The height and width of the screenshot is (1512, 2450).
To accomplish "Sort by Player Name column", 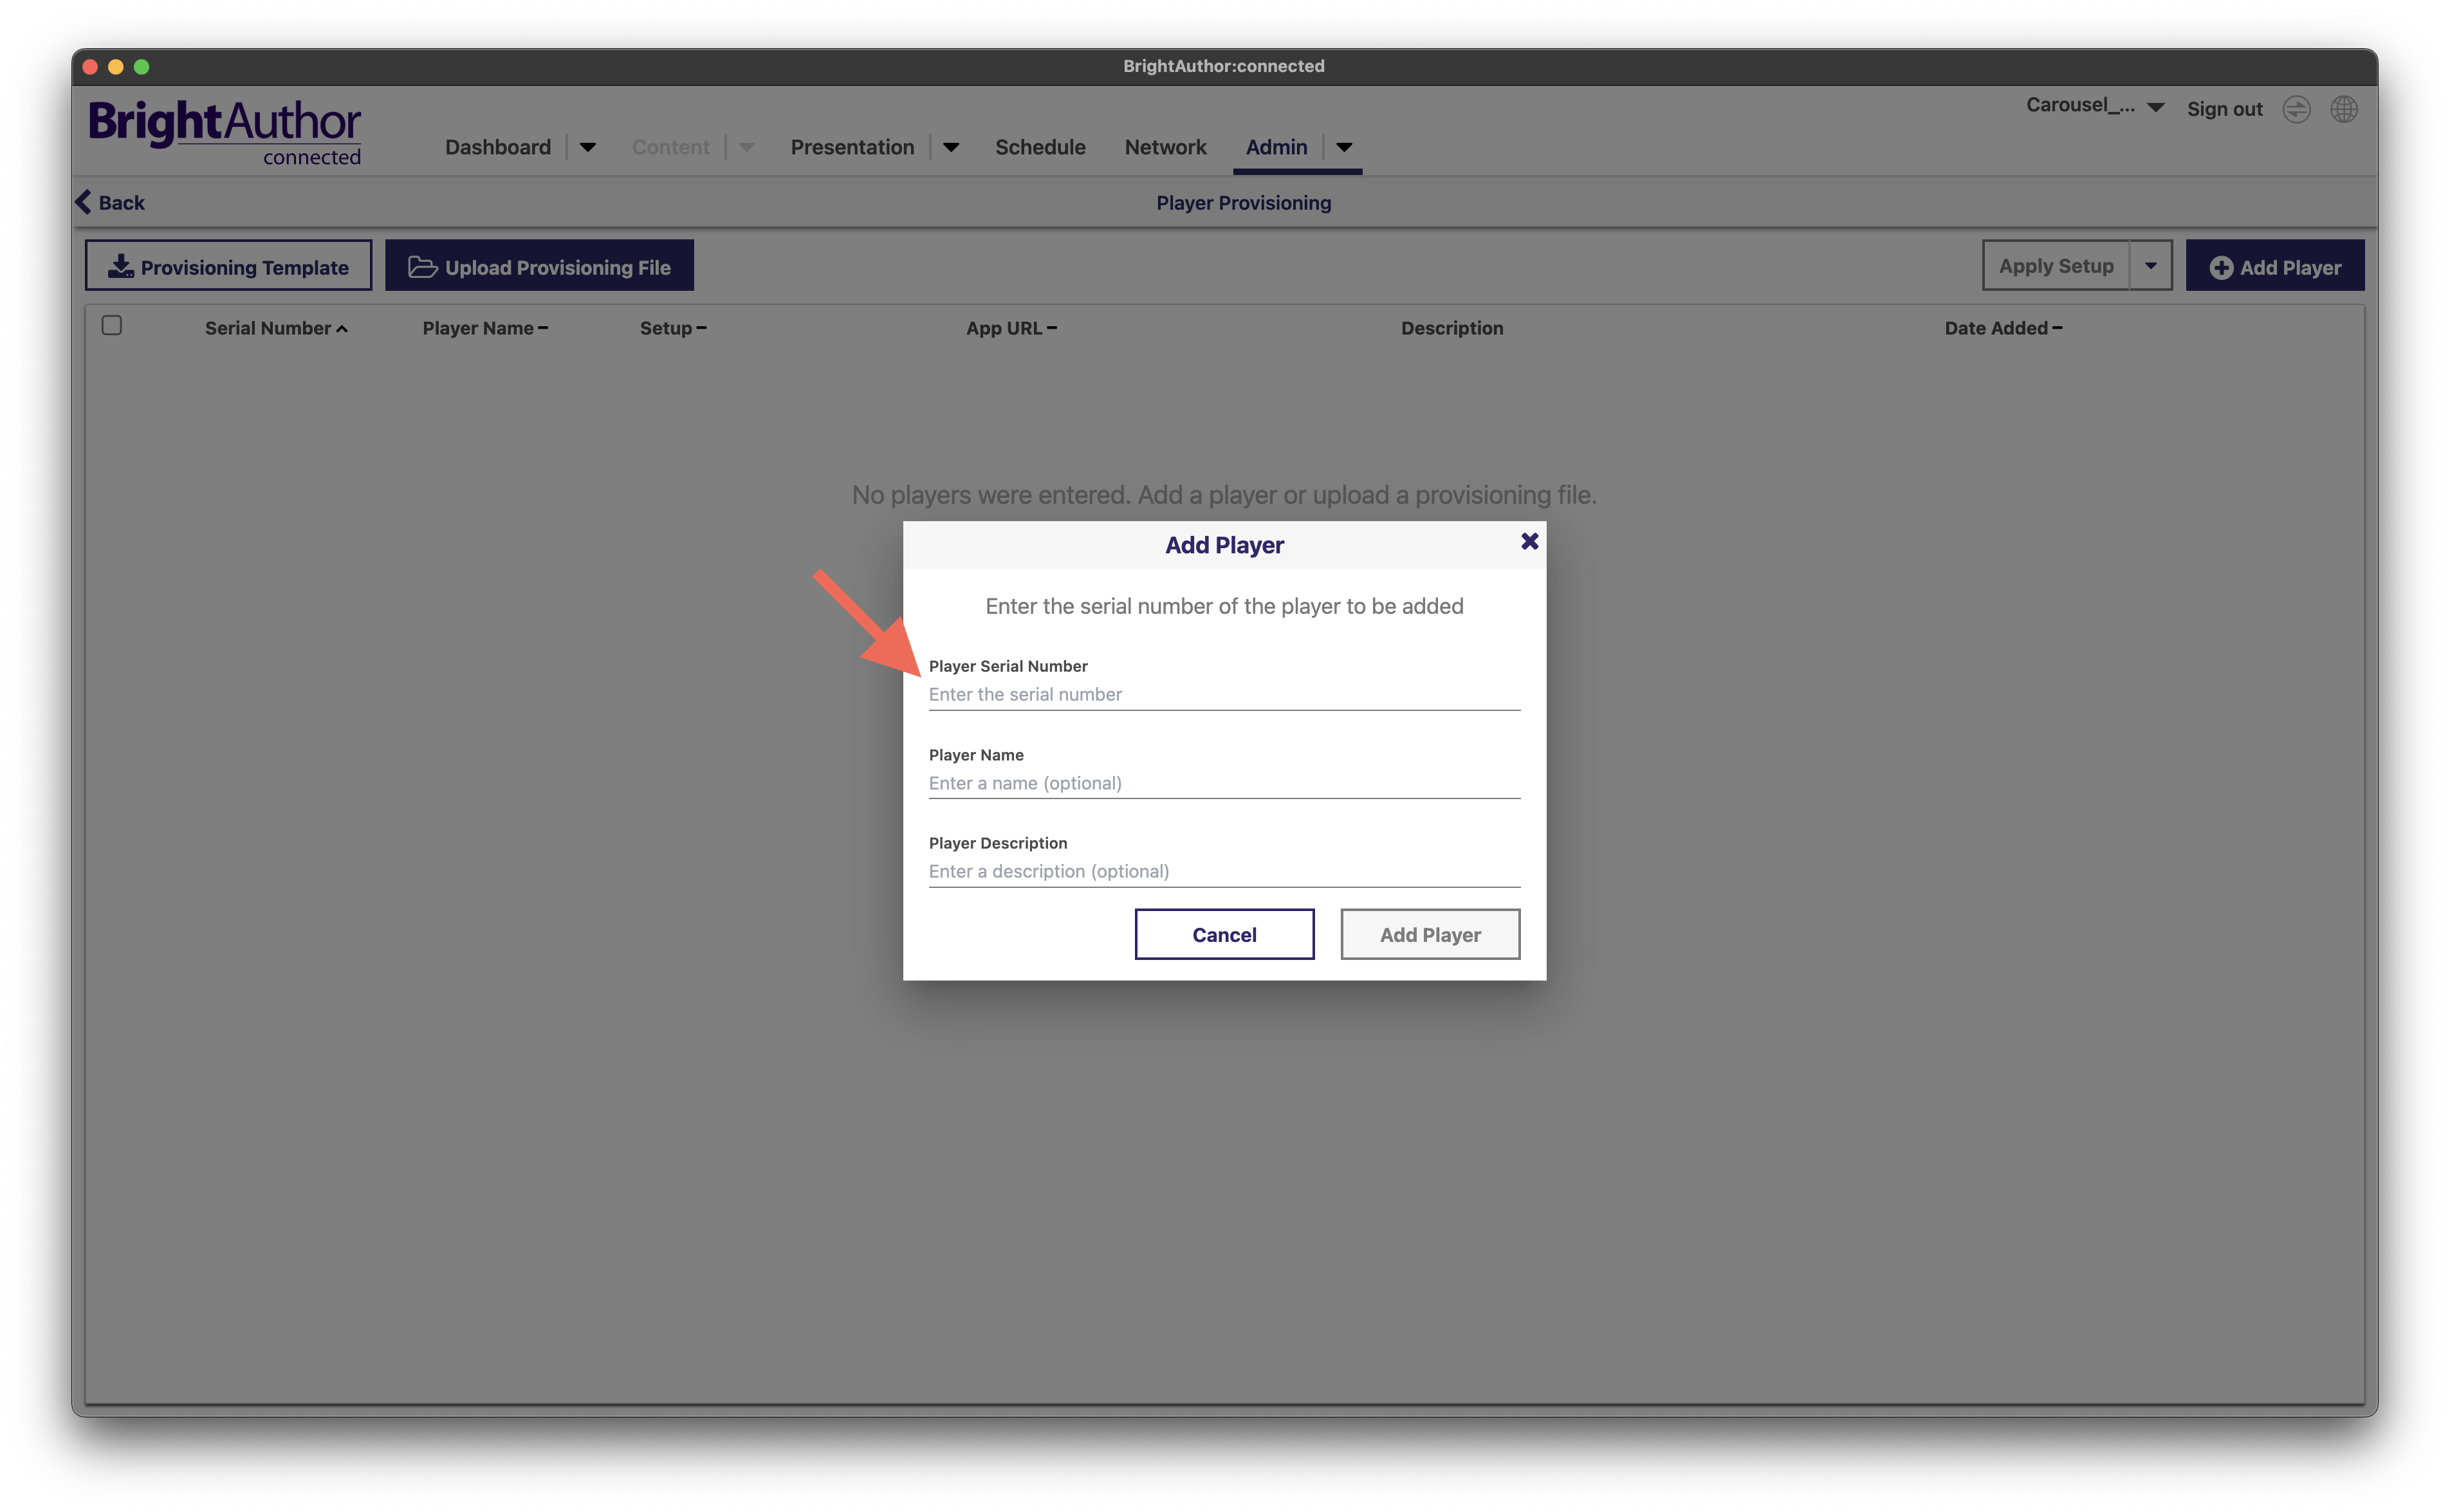I will pyautogui.click(x=485, y=328).
